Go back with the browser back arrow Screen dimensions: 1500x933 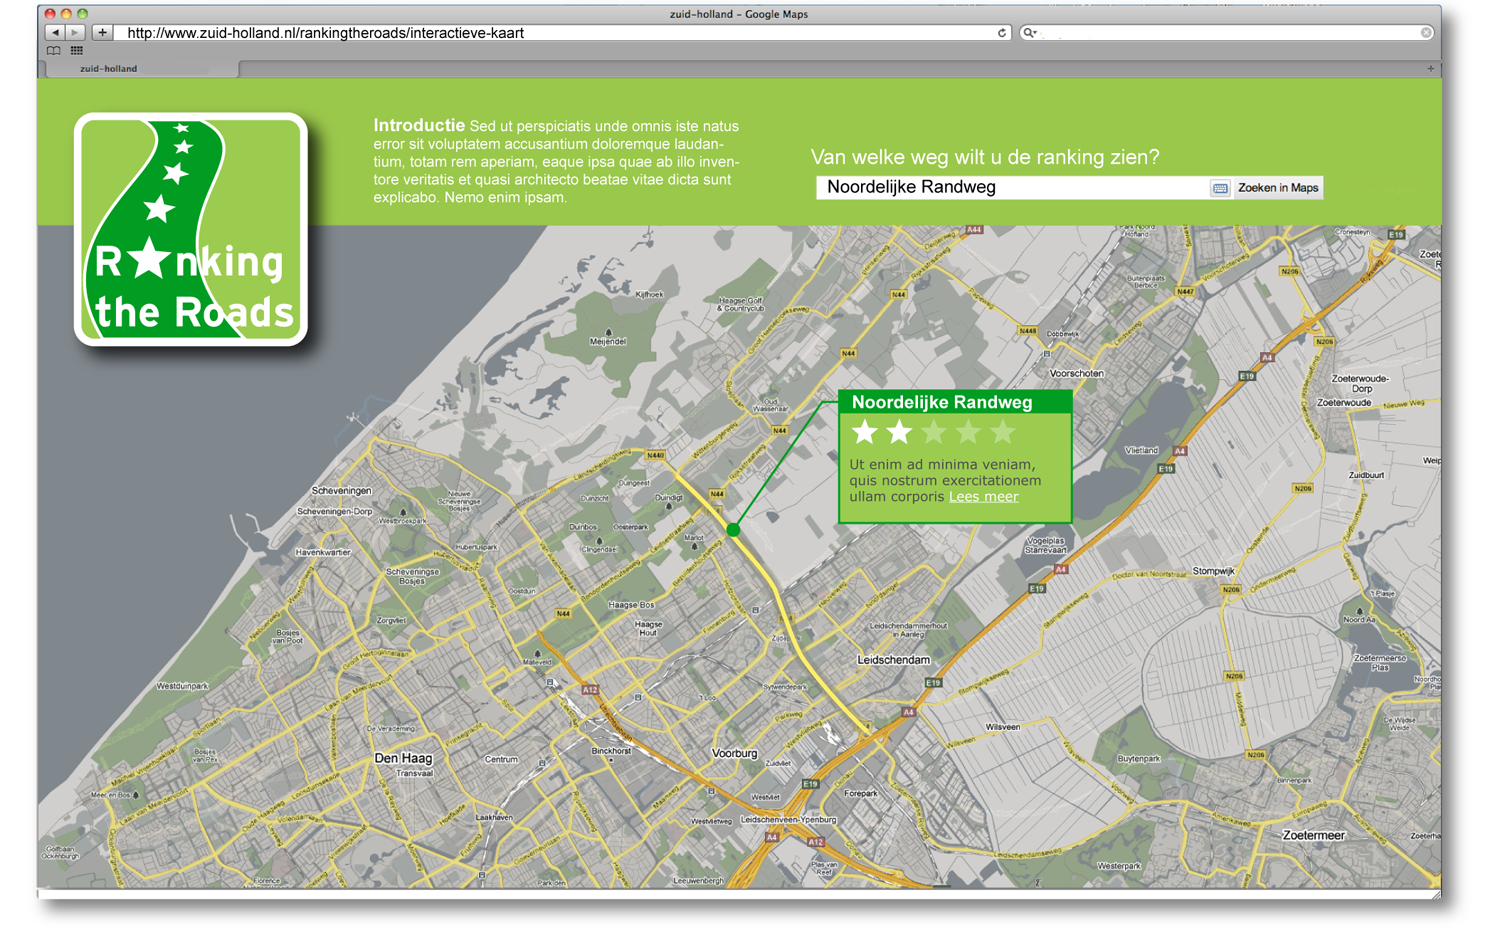(x=56, y=33)
